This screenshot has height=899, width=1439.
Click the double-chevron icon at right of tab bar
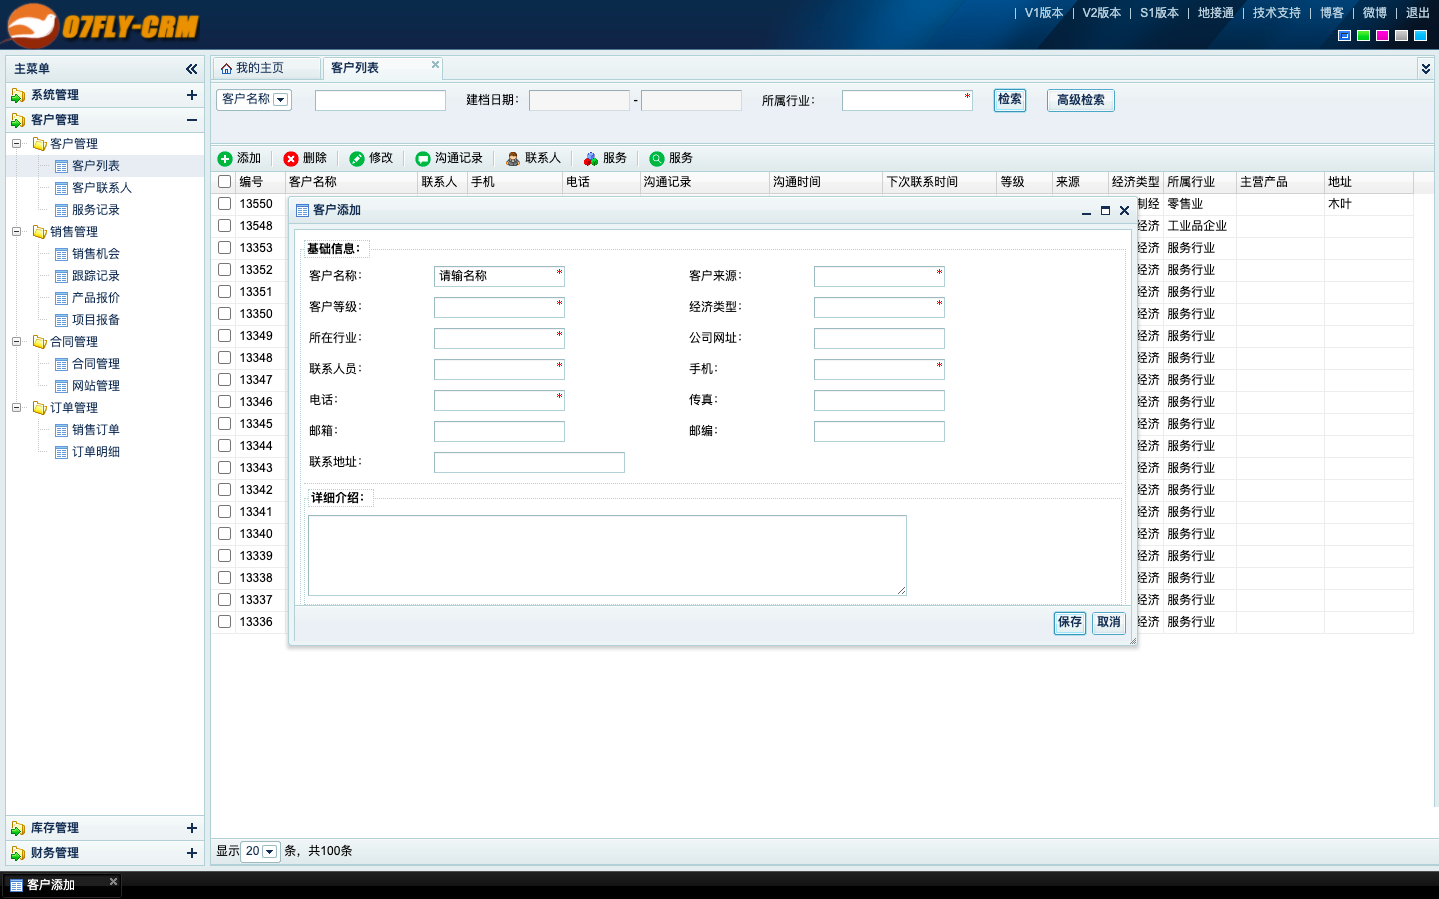pos(1426,69)
